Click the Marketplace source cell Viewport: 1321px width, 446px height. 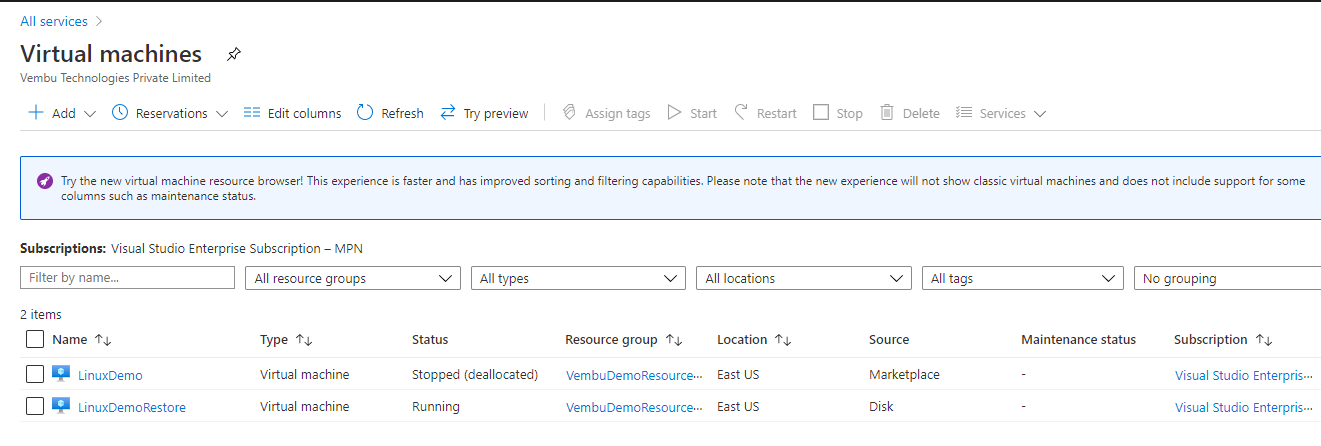[x=904, y=375]
